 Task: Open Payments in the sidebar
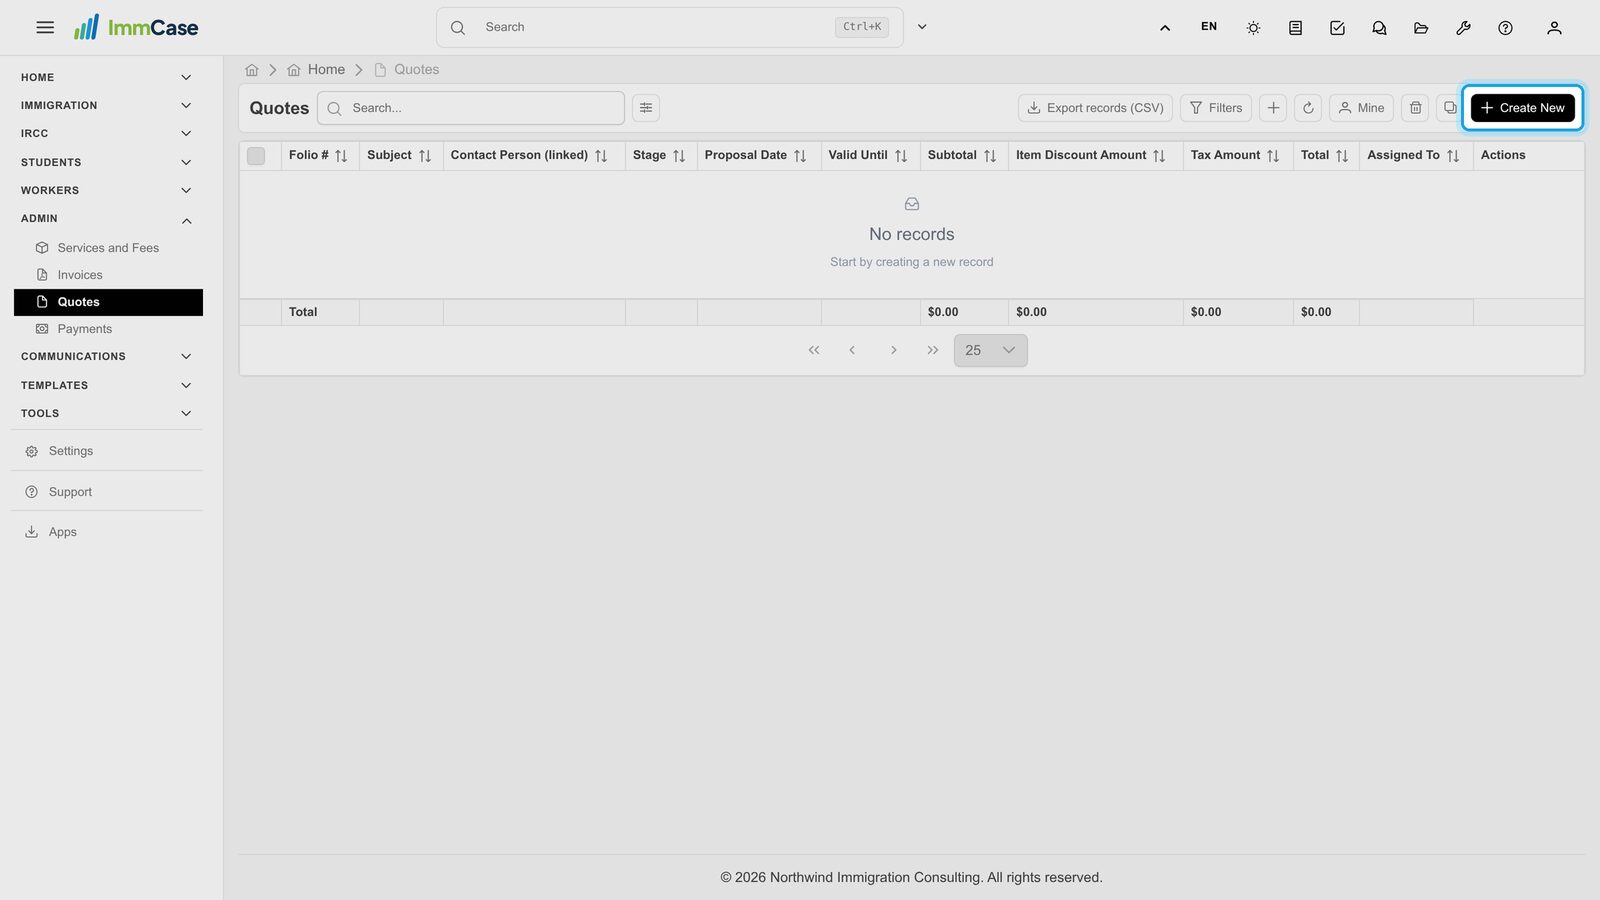(x=108, y=329)
